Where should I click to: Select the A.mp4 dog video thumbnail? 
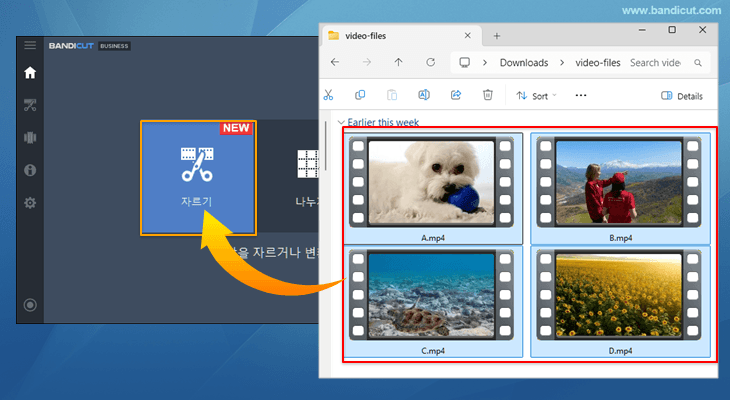click(431, 182)
